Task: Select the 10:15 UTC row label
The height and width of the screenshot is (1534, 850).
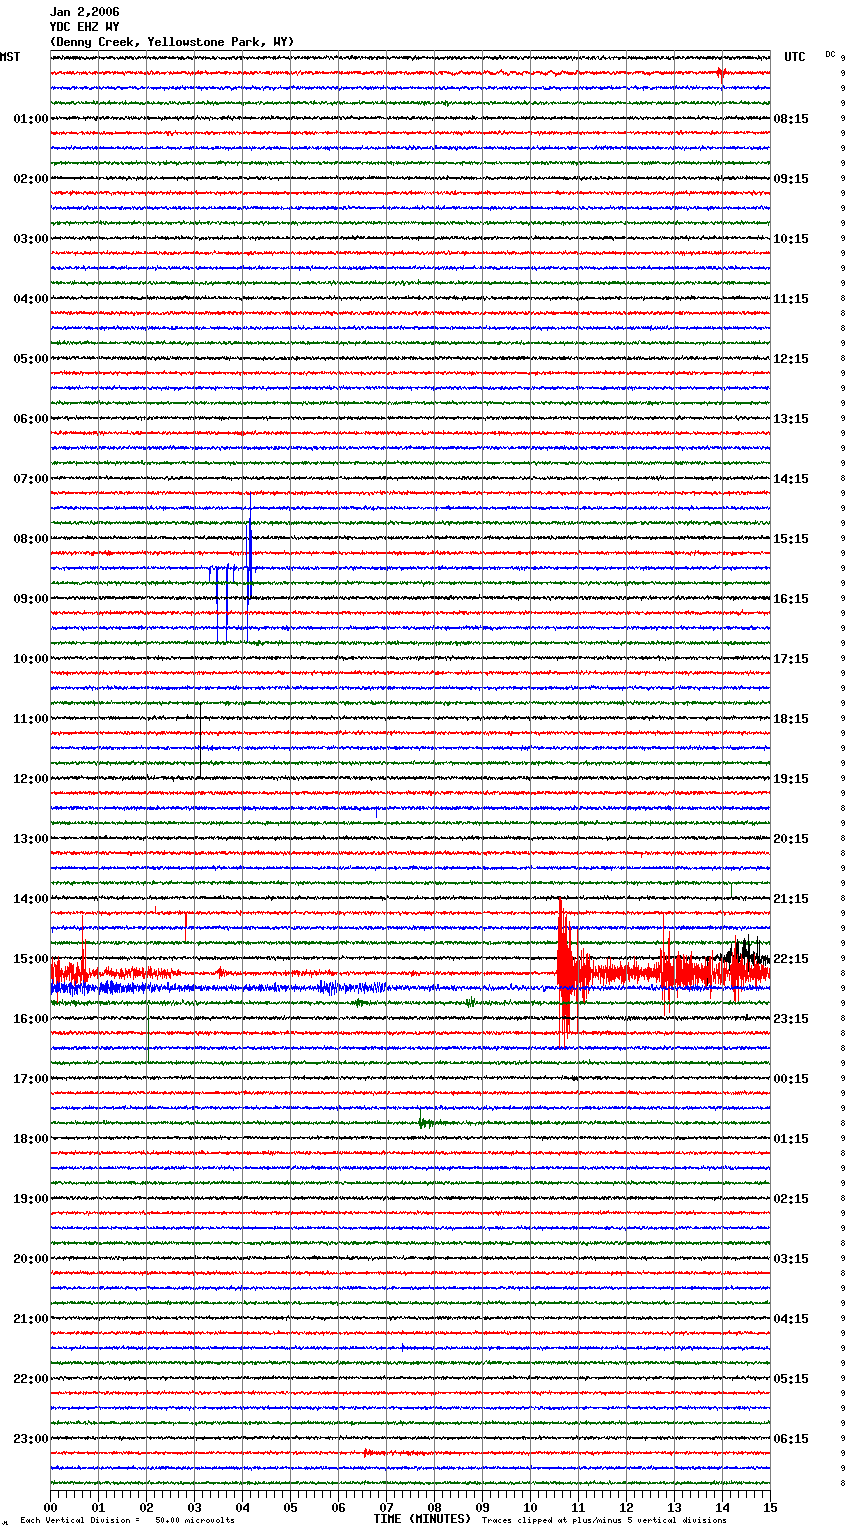Action: click(x=791, y=239)
